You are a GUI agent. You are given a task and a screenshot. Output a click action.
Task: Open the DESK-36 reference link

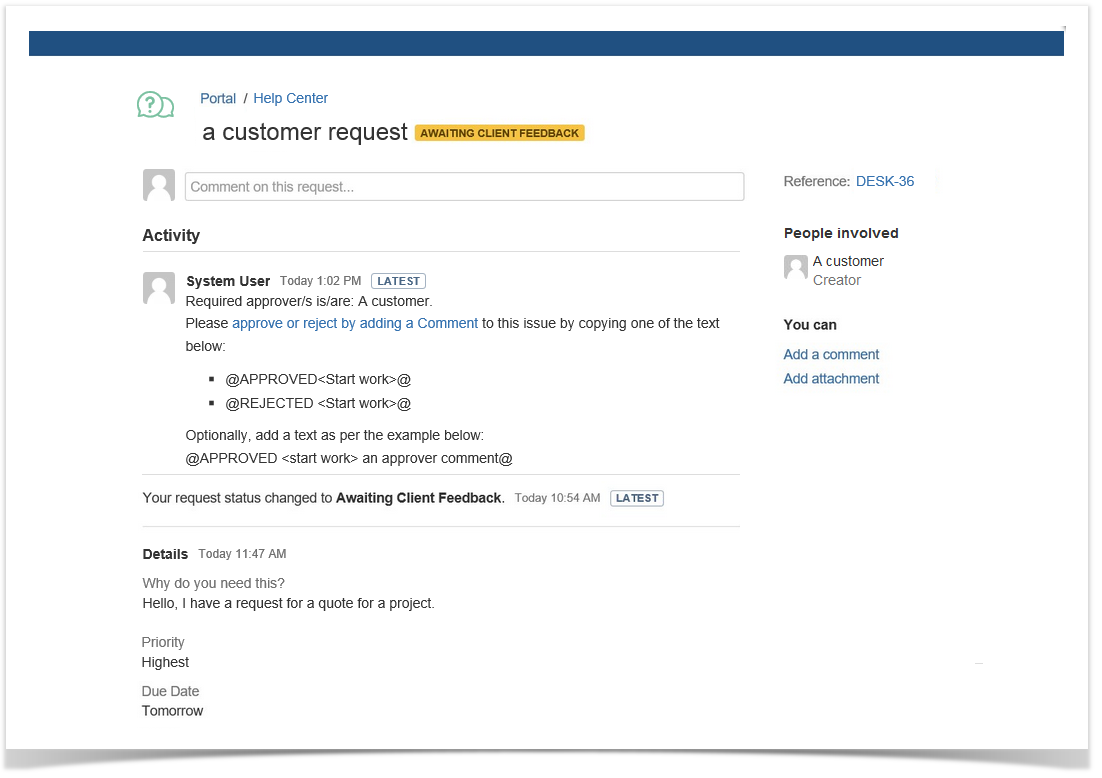pos(885,181)
